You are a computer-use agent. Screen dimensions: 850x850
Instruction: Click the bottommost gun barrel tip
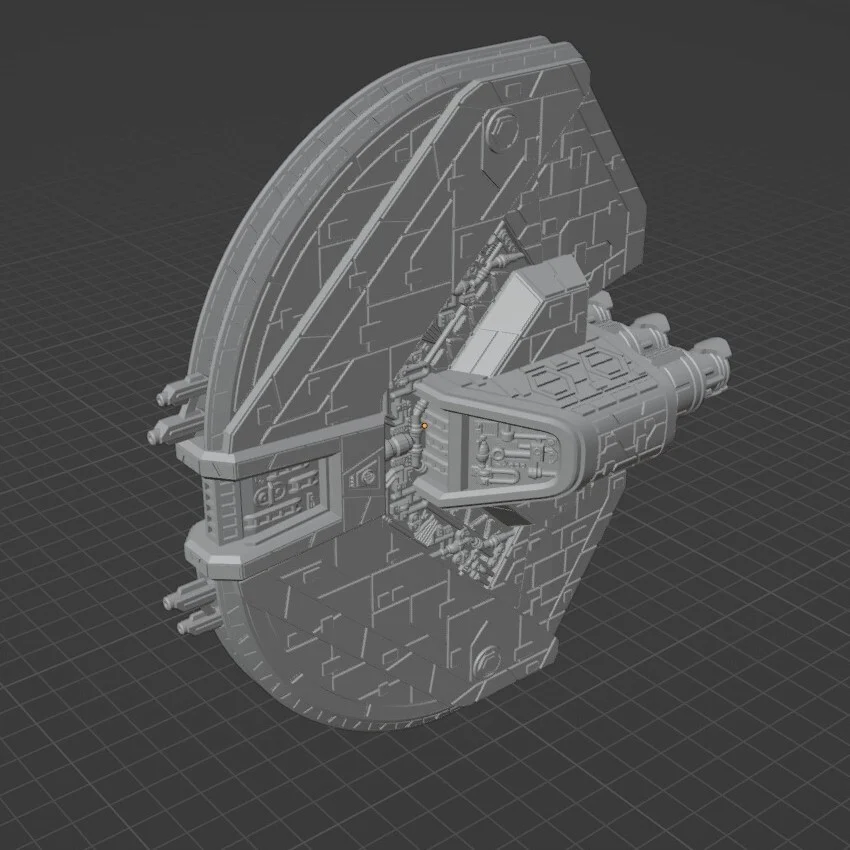click(182, 628)
